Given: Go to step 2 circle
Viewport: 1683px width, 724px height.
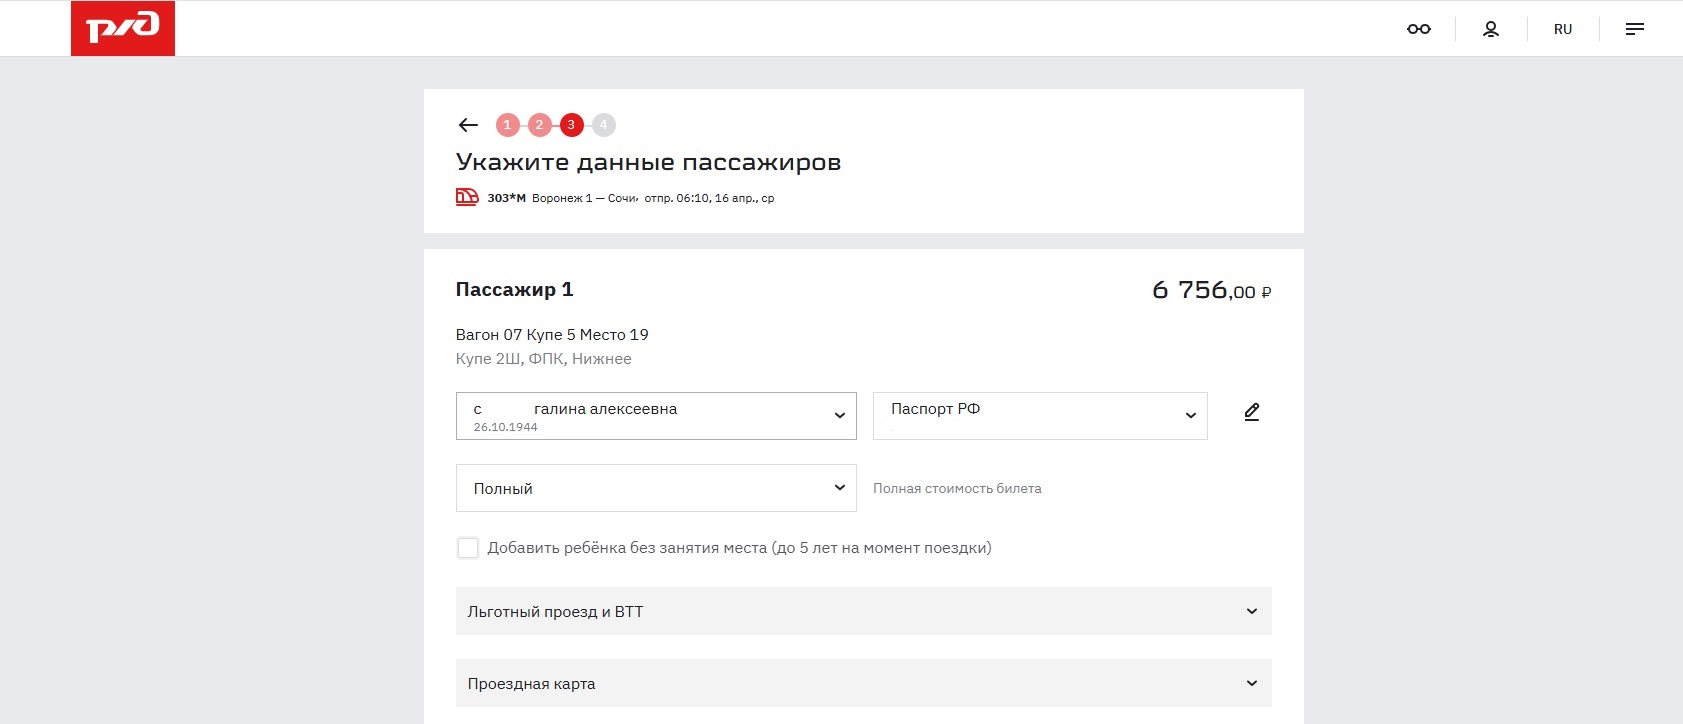Looking at the screenshot, I should tap(539, 125).
